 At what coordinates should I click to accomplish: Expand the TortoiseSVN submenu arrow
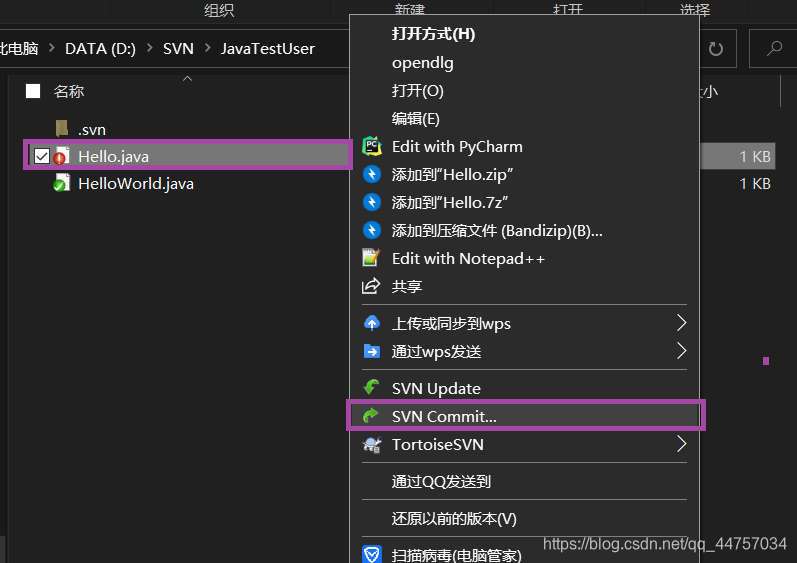pyautogui.click(x=682, y=444)
